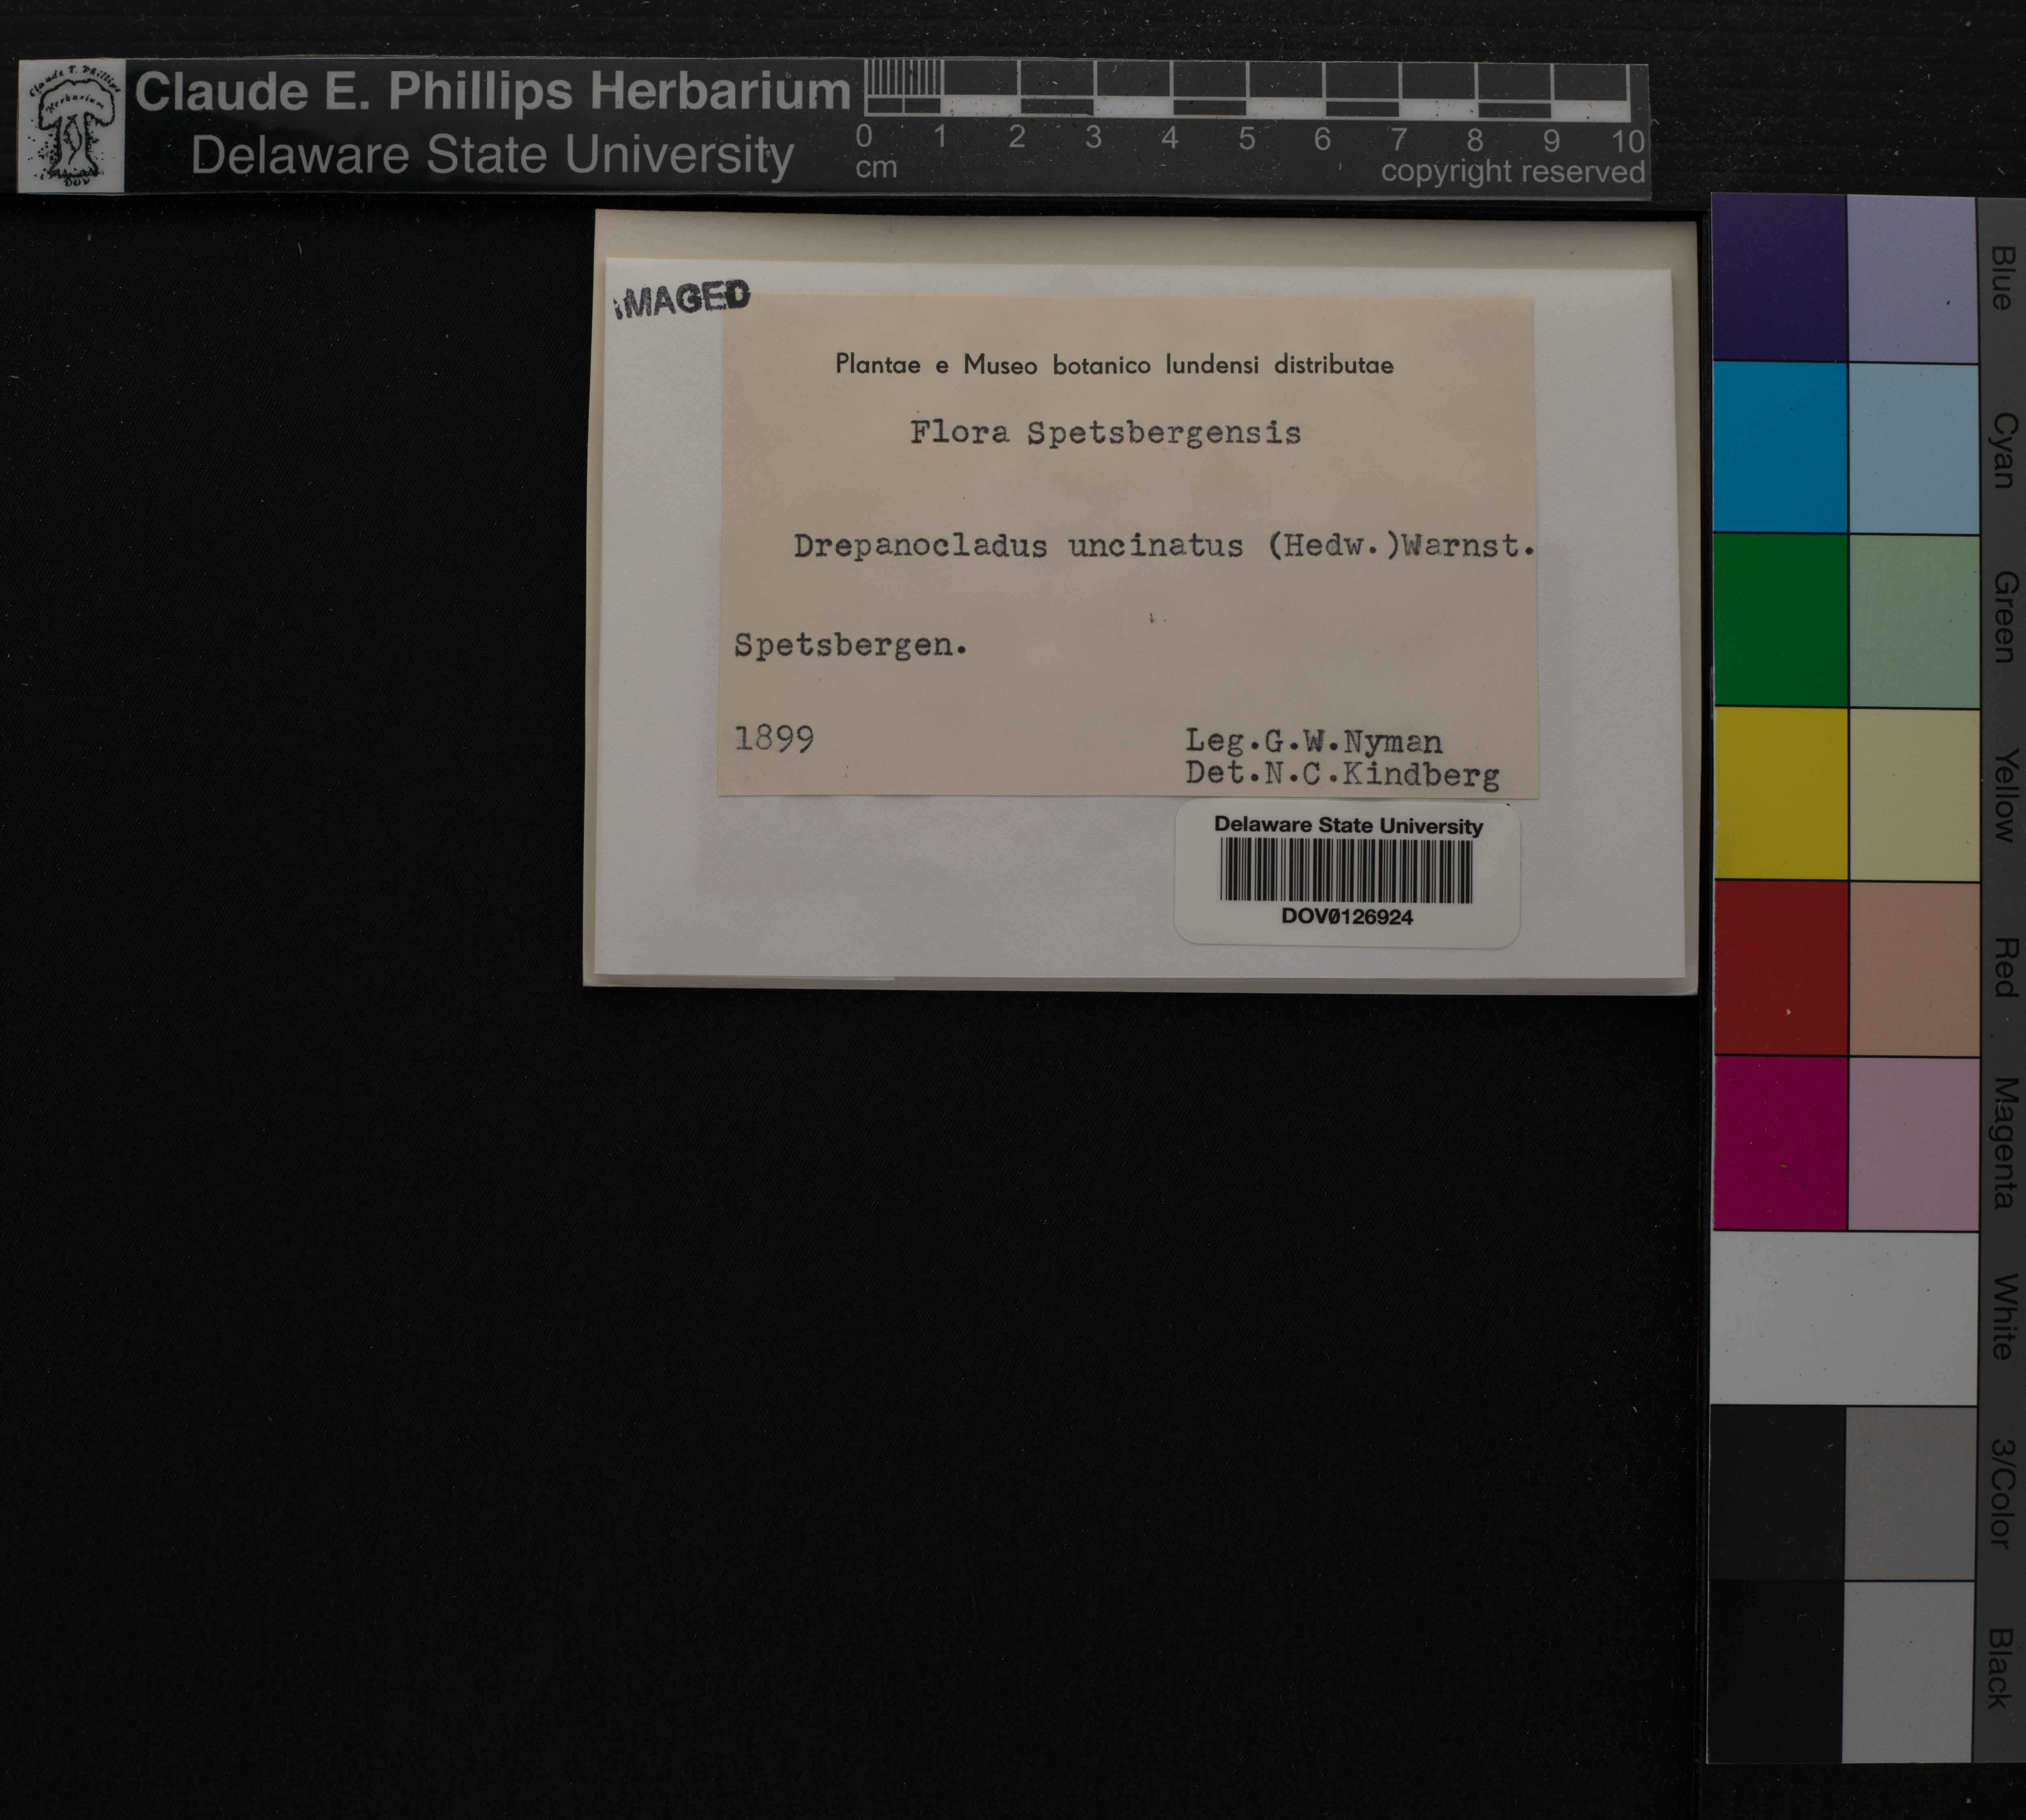This screenshot has height=1820, width=2026.
Task: Click the Leg. G.W. Nyman collector text
Action: pyautogui.click(x=1313, y=741)
